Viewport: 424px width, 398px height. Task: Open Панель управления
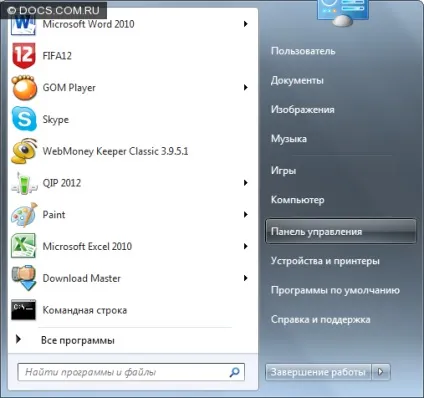pyautogui.click(x=341, y=231)
